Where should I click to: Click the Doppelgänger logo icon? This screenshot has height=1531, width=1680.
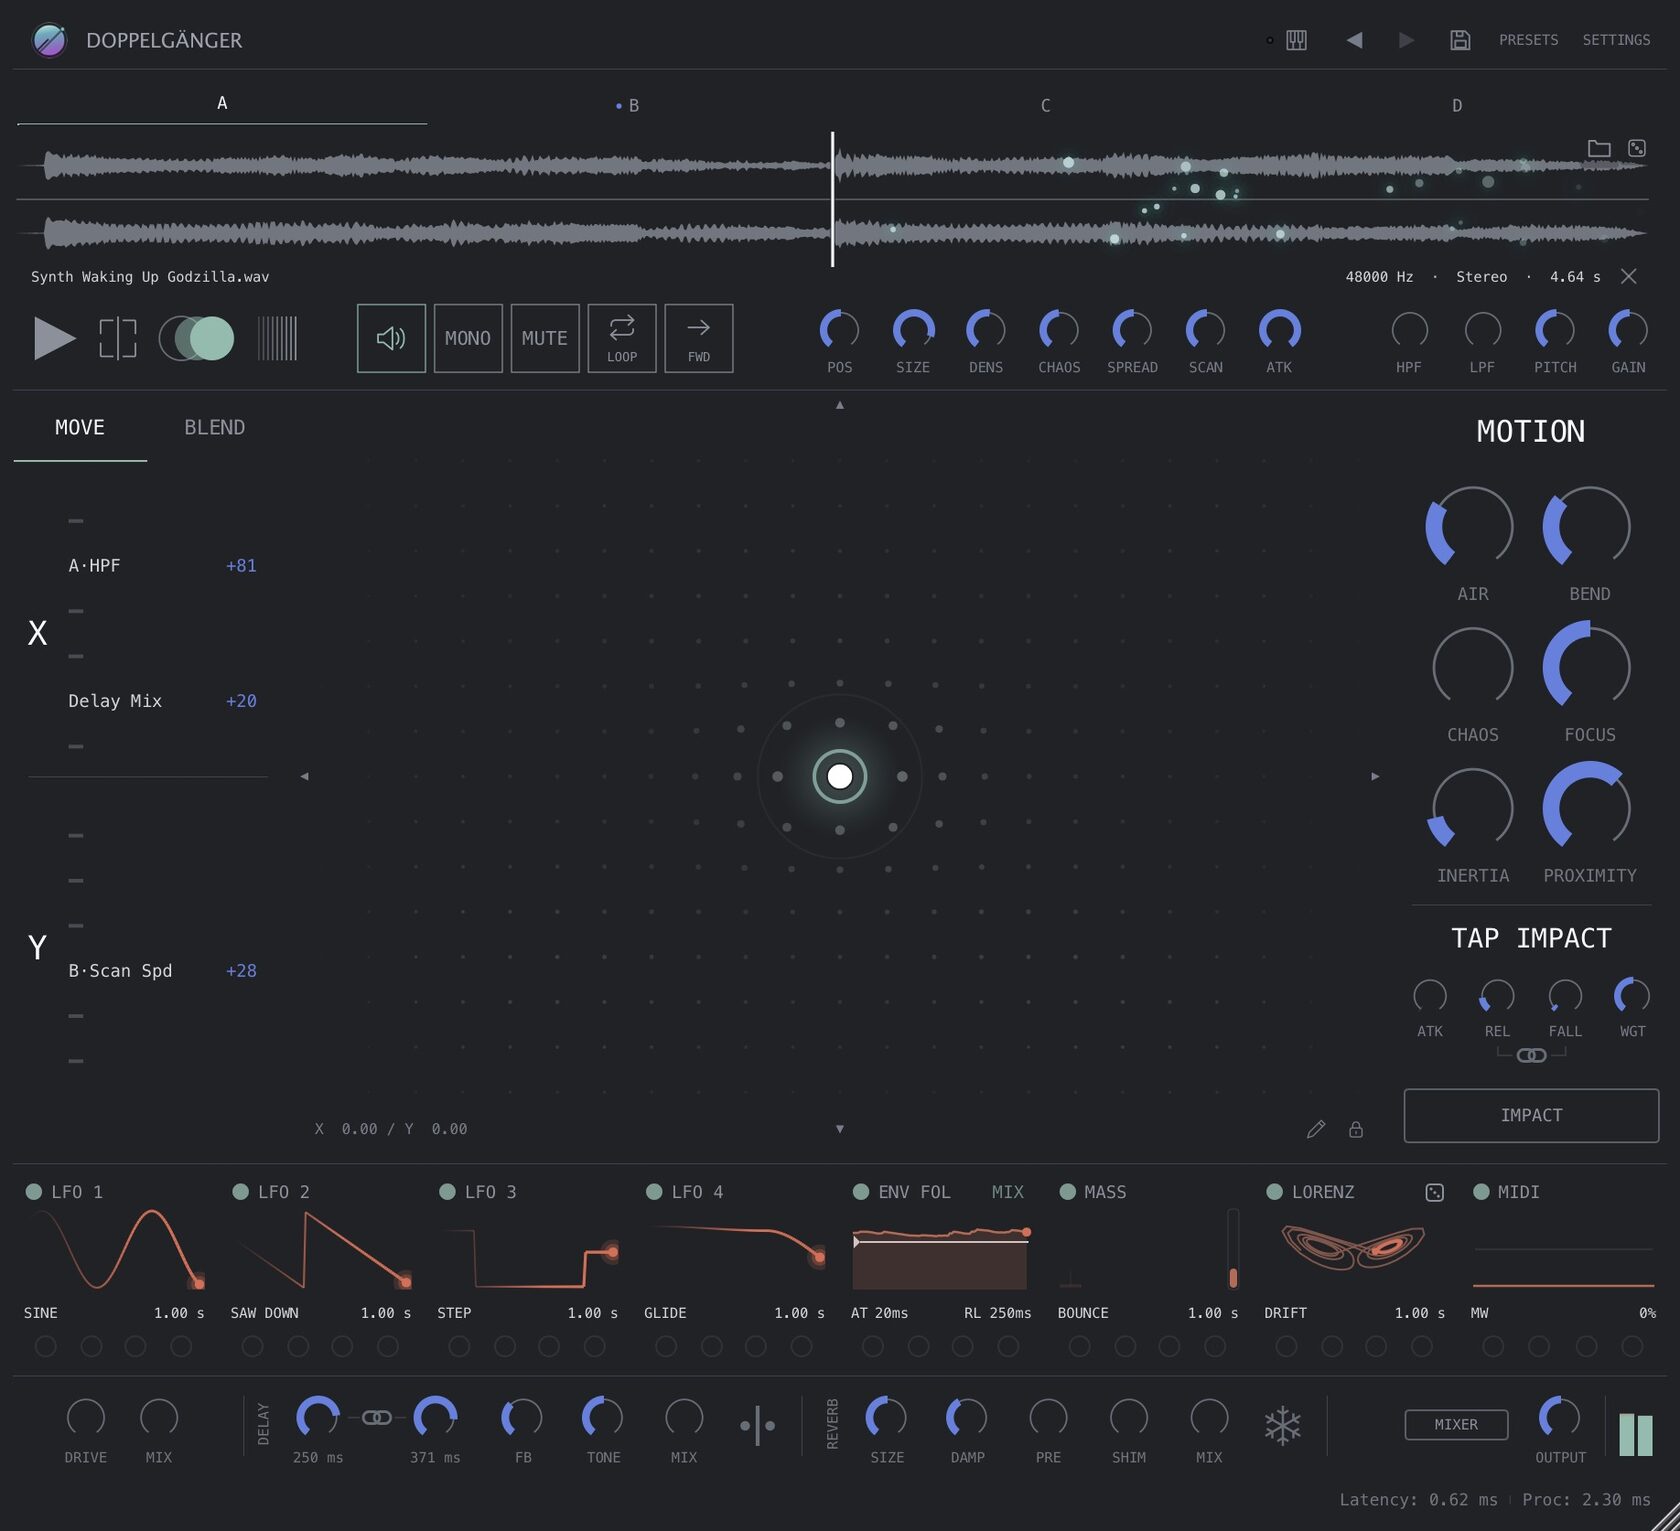tap(49, 40)
